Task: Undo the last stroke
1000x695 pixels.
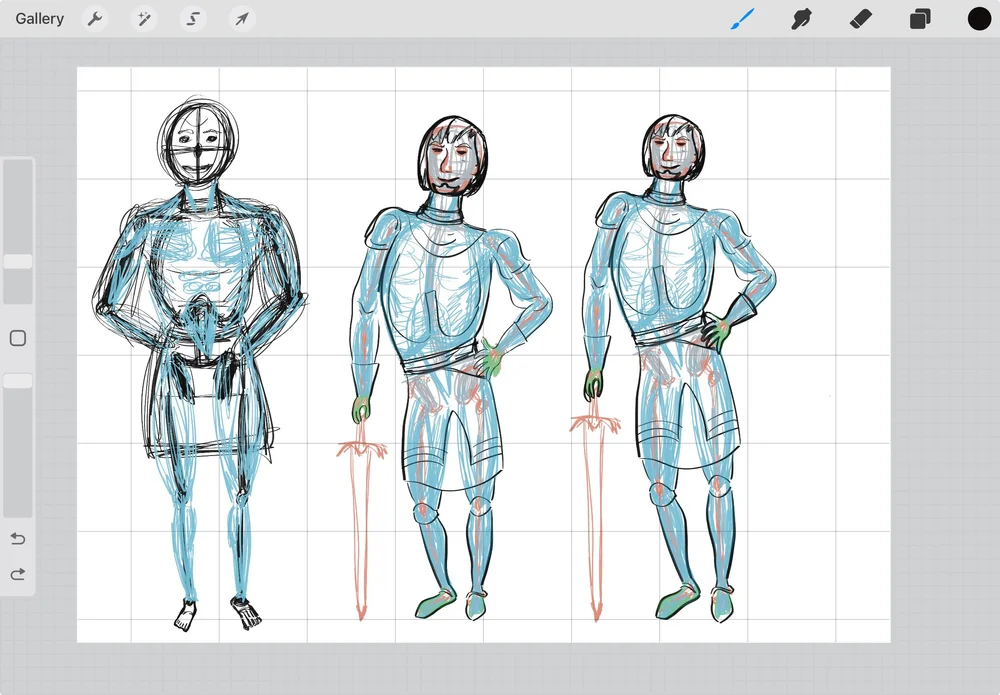Action: click(18, 539)
